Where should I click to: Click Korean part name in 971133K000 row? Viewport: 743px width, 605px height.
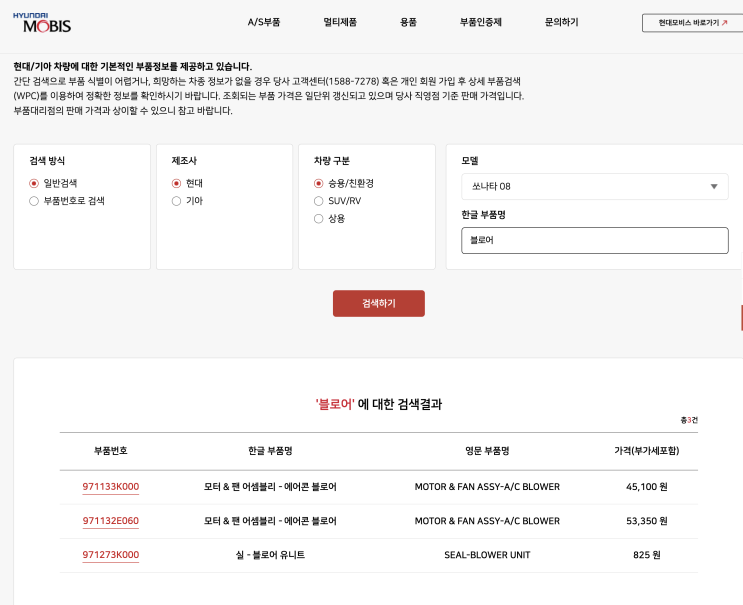tap(270, 487)
